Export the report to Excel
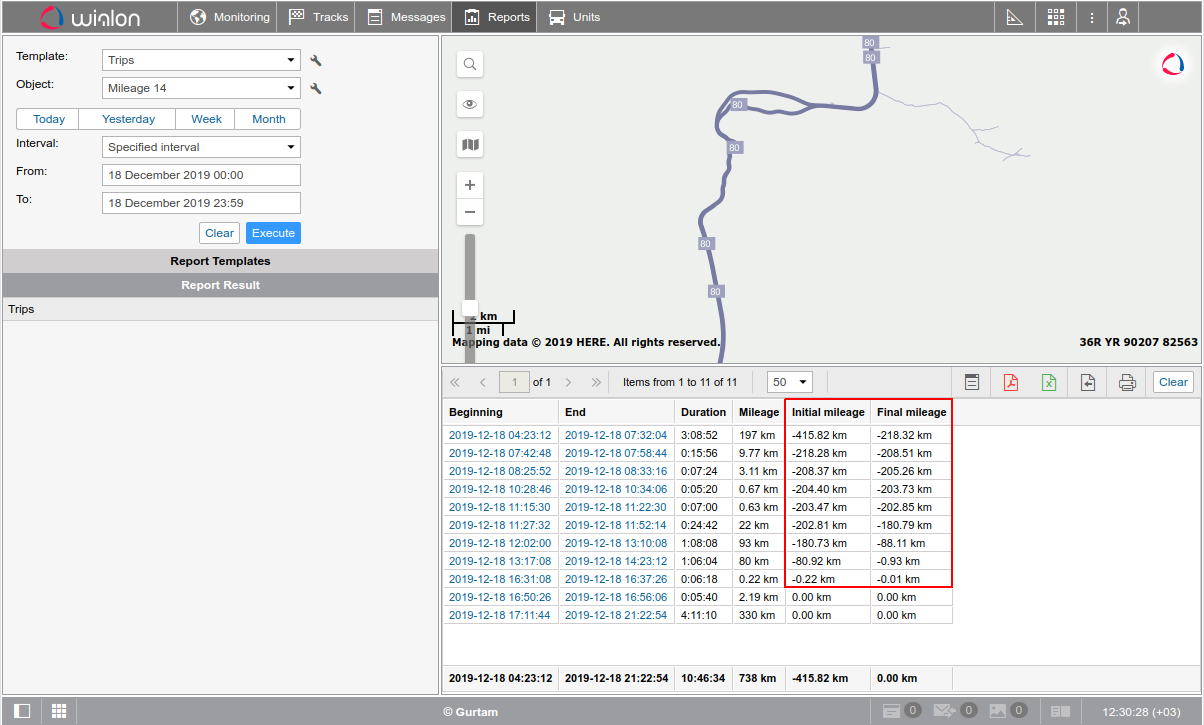The image size is (1204, 725). point(1049,382)
